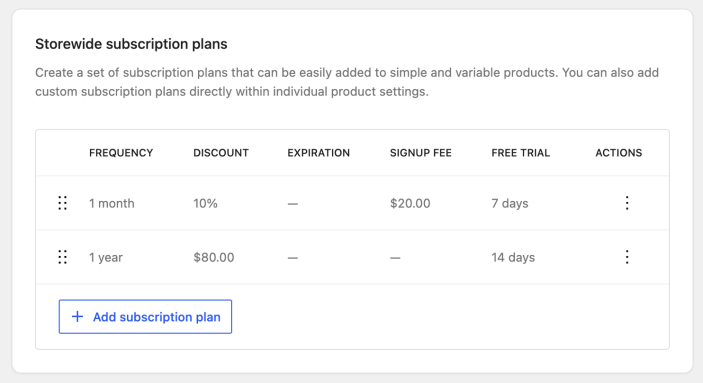Click Add subscription plan button
Viewport: 703px width, 383px height.
(145, 317)
